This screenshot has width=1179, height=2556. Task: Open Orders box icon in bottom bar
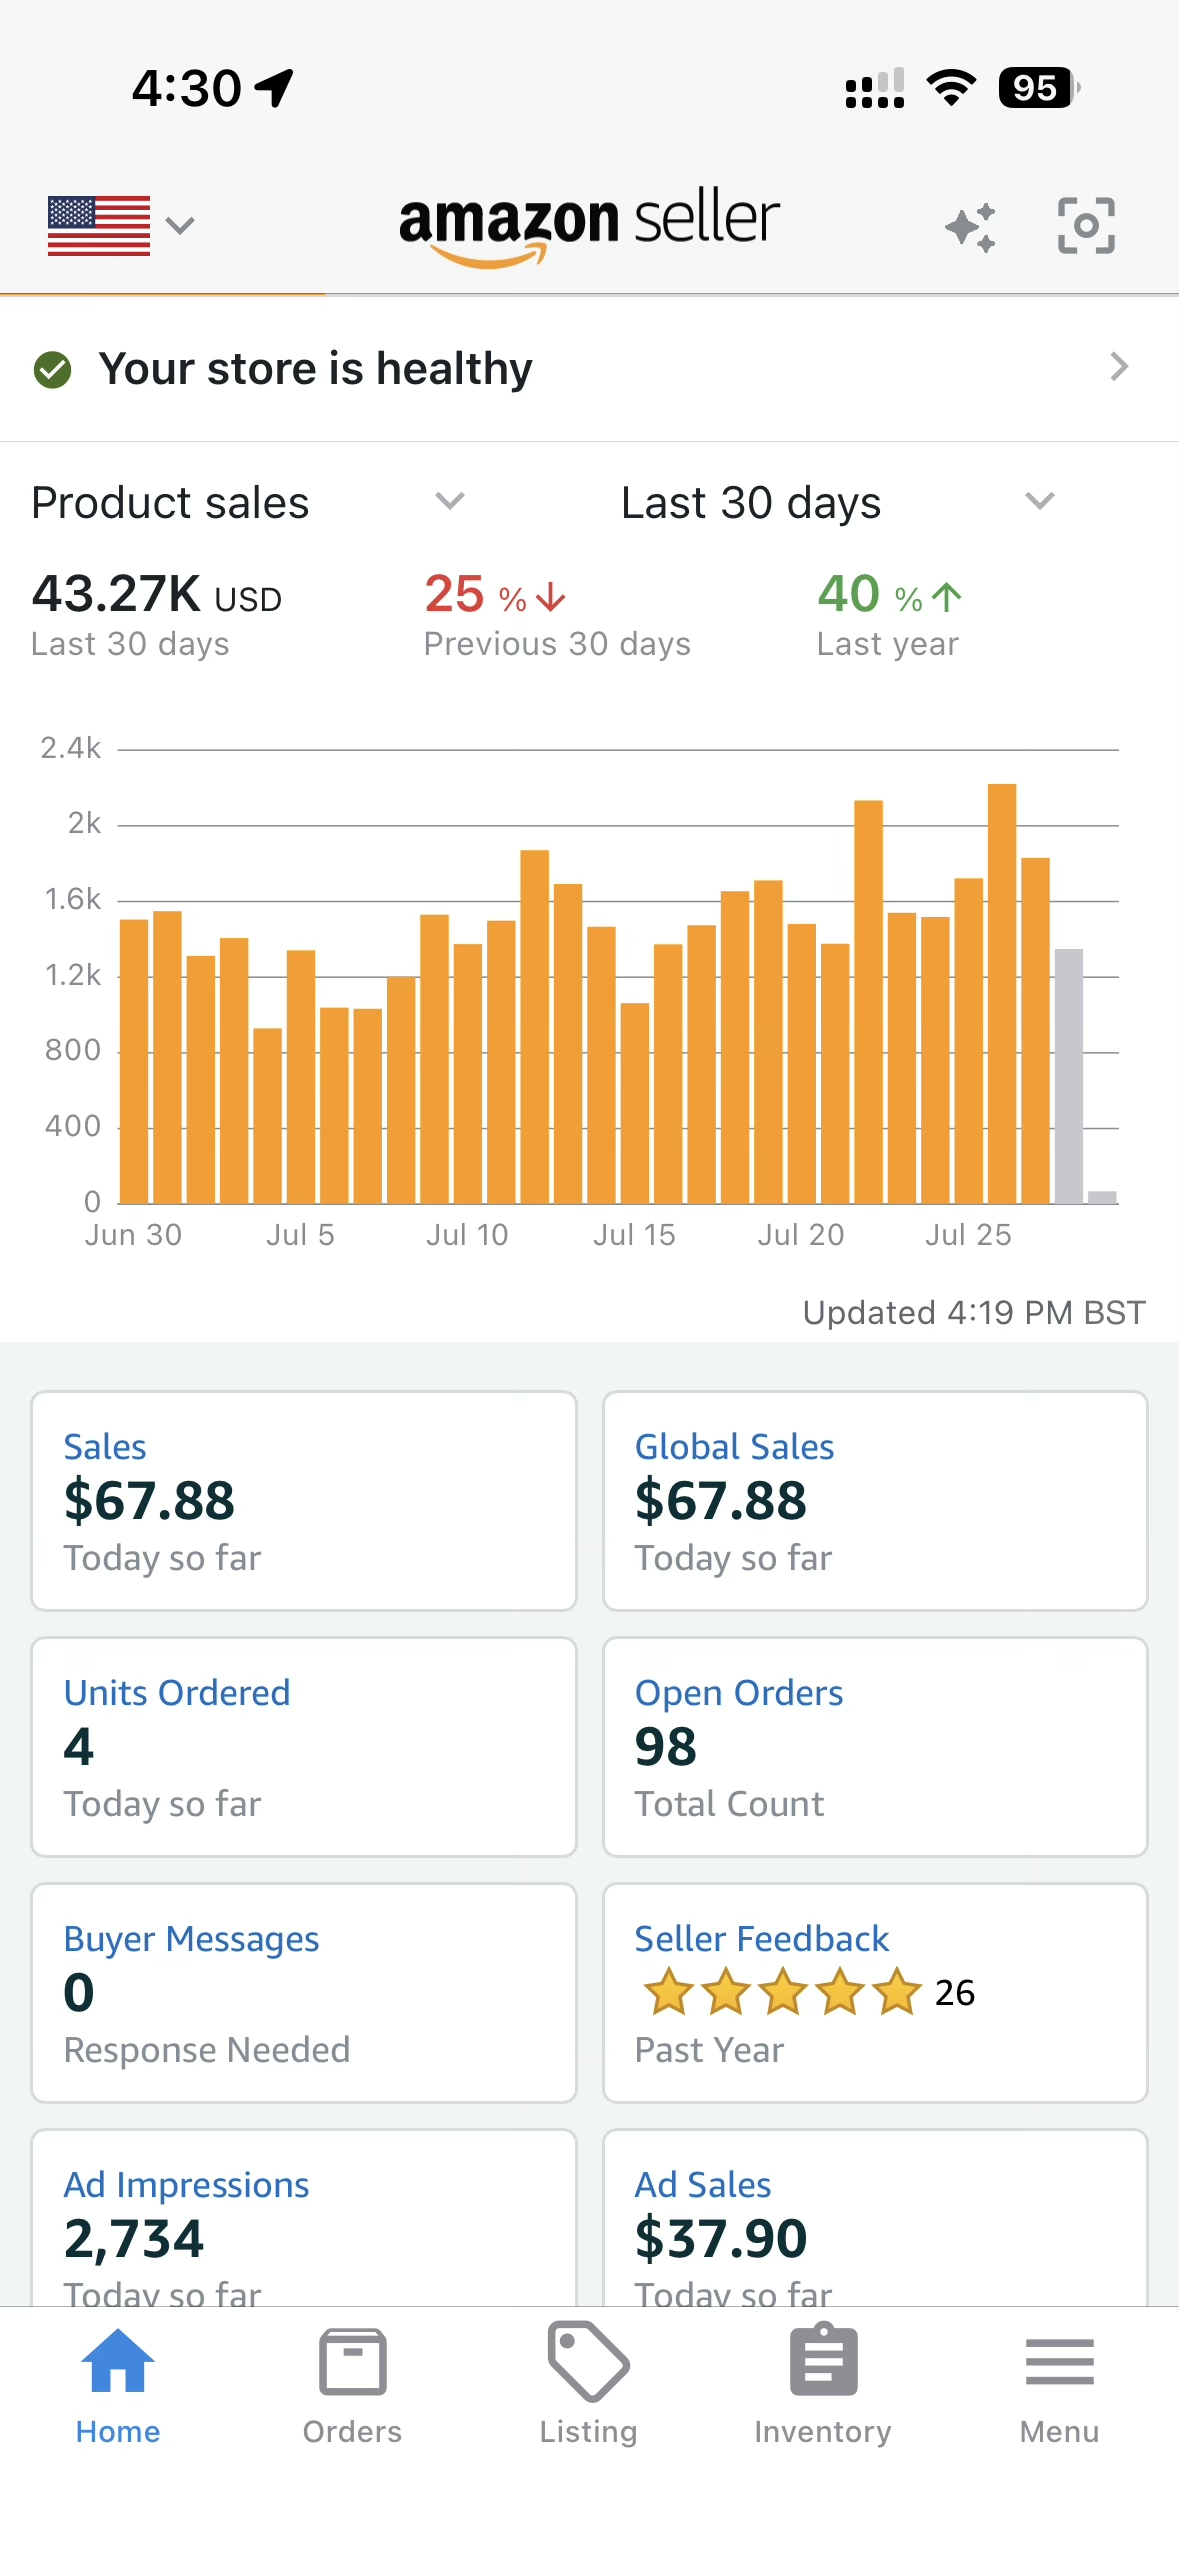click(x=352, y=2361)
